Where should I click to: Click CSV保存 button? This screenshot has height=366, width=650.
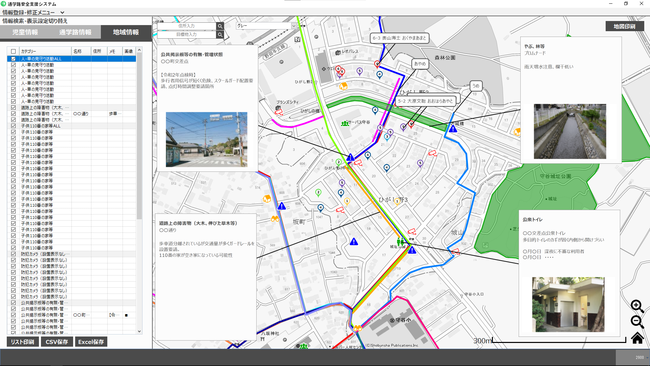pyautogui.click(x=57, y=342)
